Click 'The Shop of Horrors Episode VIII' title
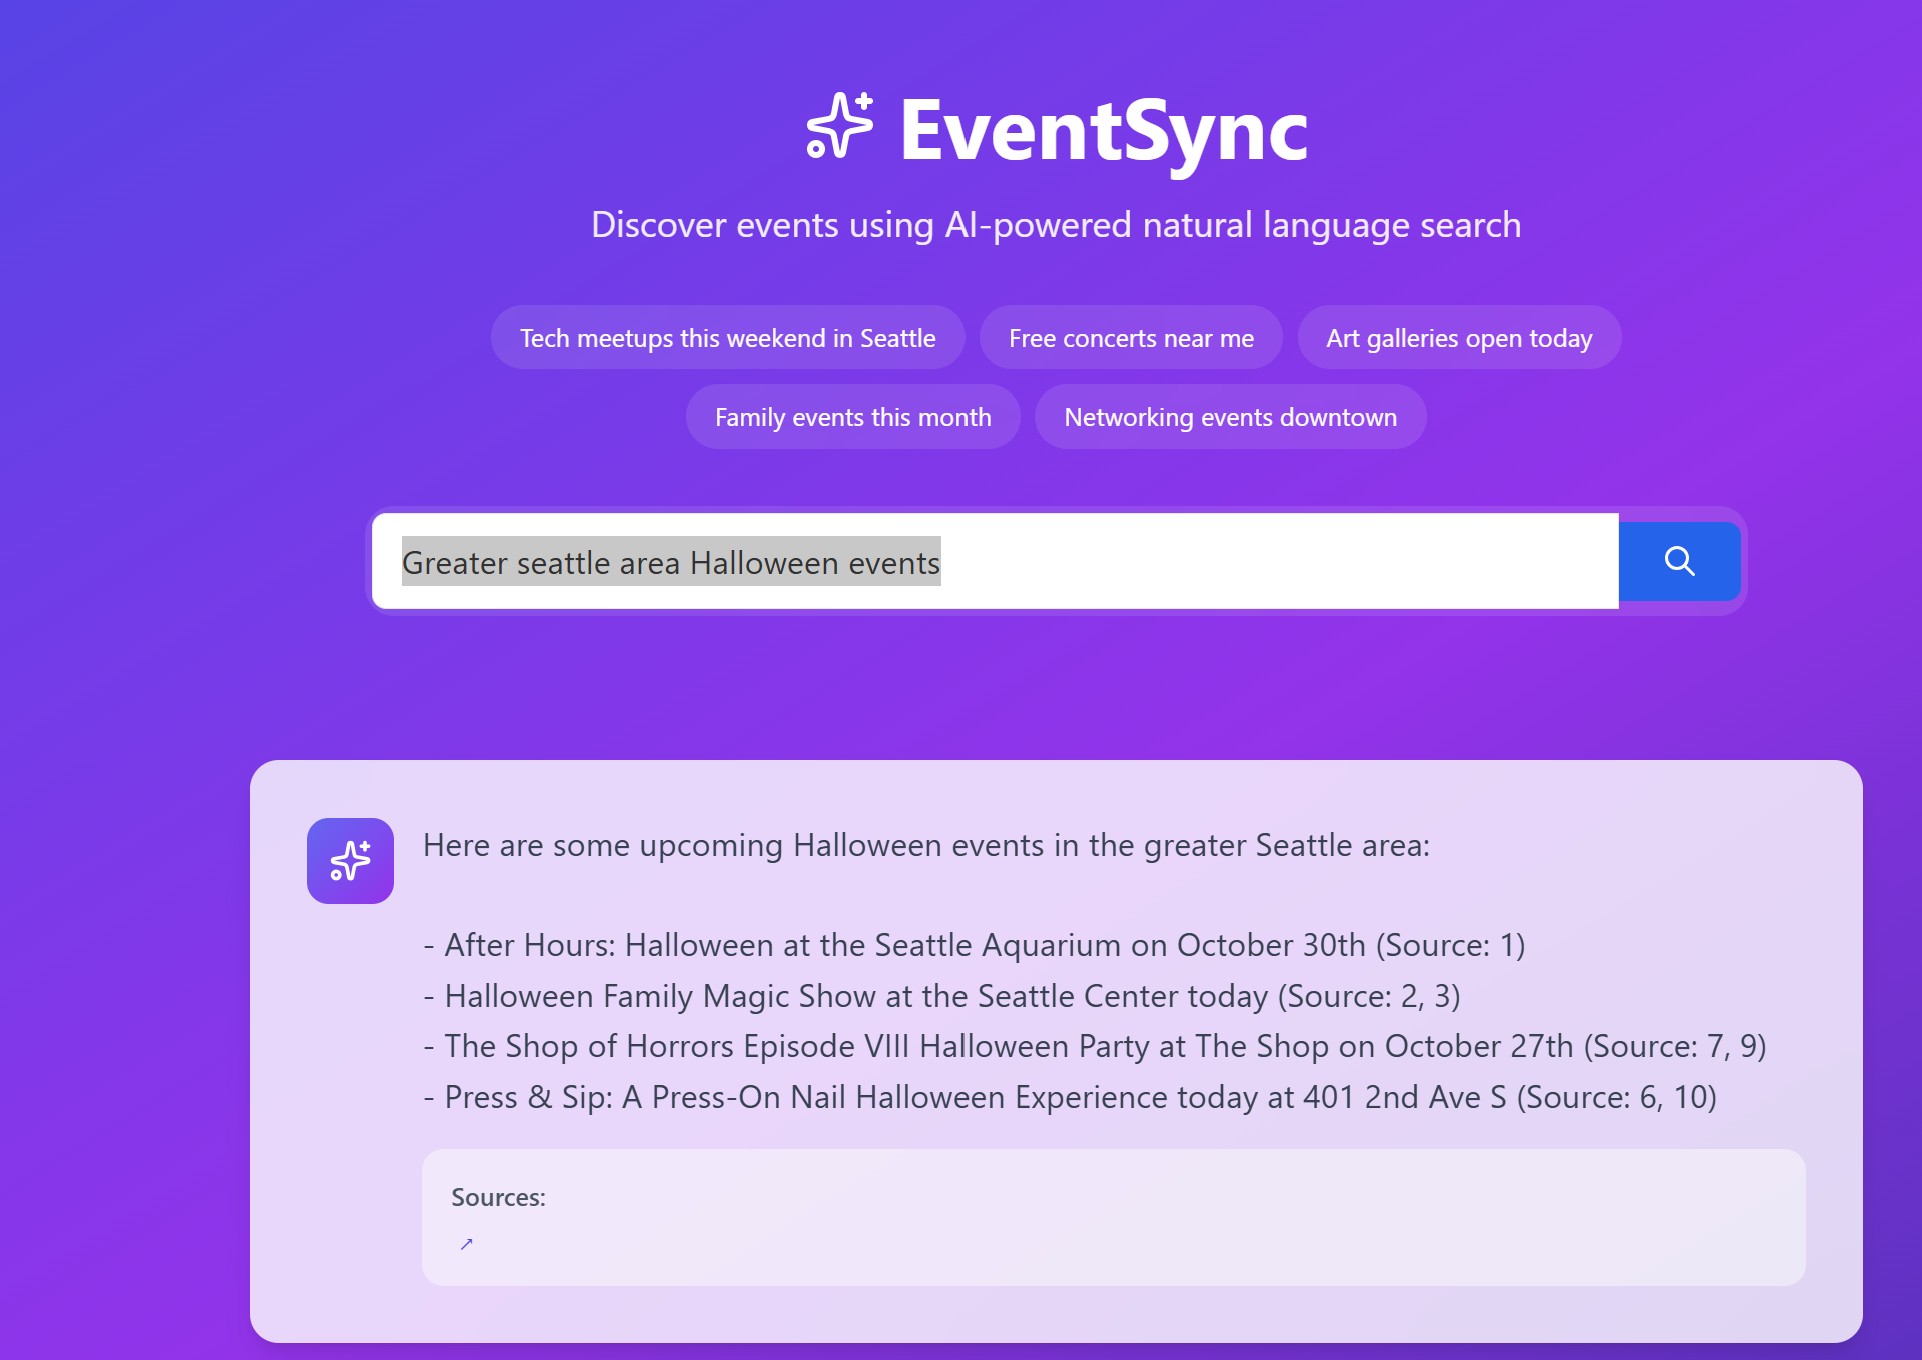This screenshot has height=1360, width=1922. point(676,1046)
